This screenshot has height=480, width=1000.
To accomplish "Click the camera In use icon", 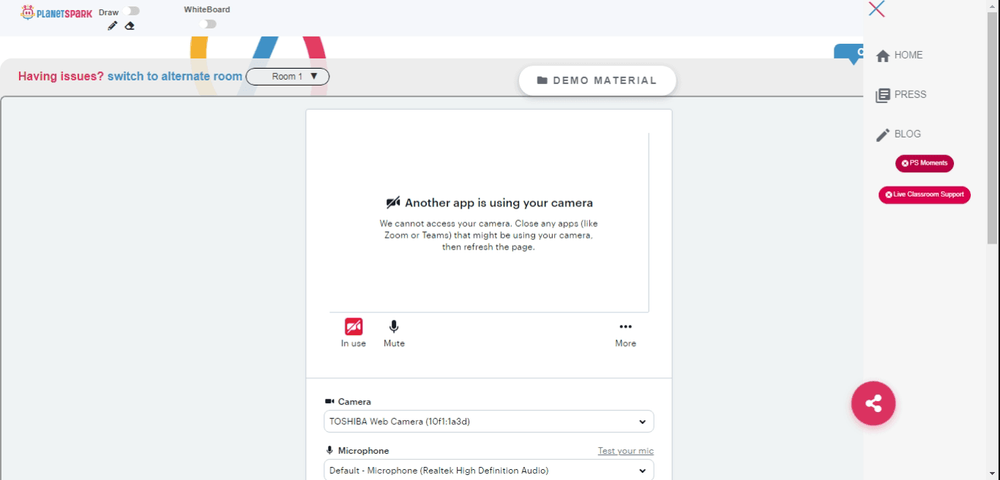I will tap(353, 327).
